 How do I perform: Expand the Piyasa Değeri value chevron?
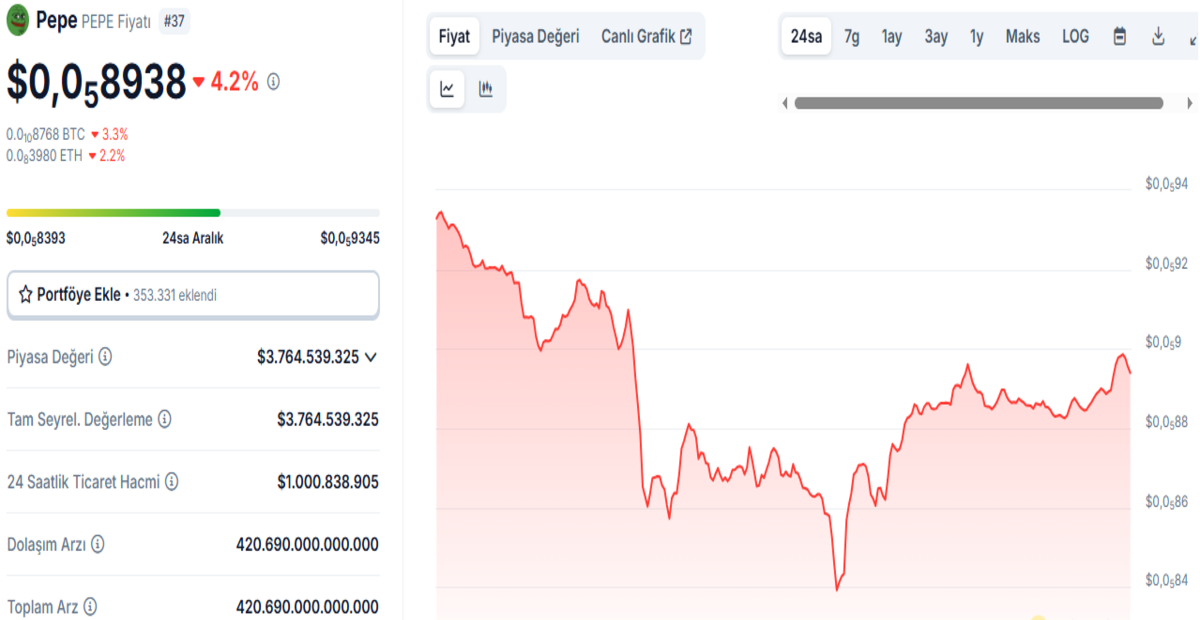371,357
